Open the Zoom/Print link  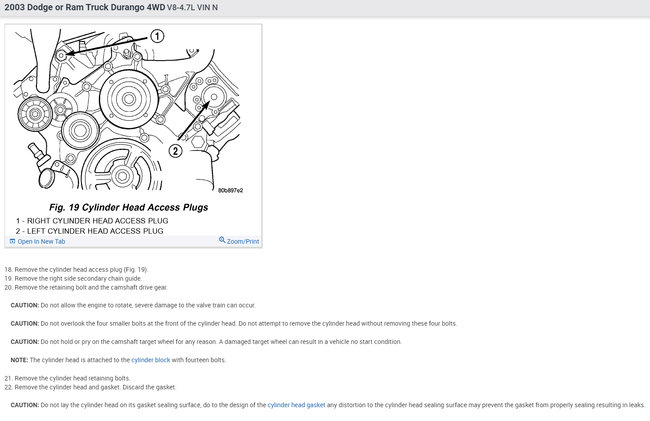tap(243, 241)
